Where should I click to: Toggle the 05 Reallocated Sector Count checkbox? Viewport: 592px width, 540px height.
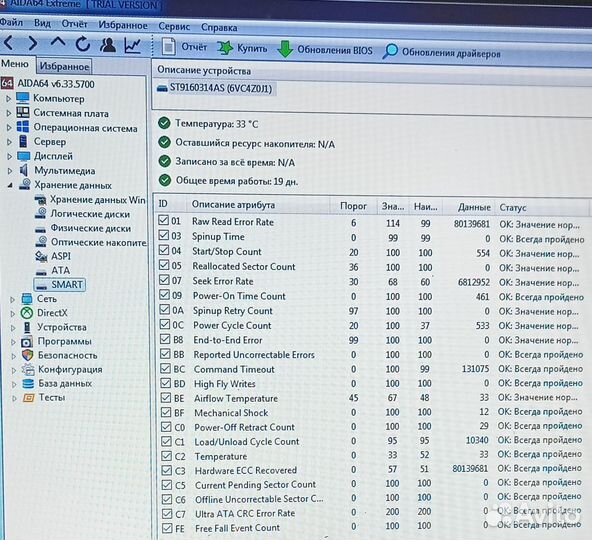pos(164,265)
